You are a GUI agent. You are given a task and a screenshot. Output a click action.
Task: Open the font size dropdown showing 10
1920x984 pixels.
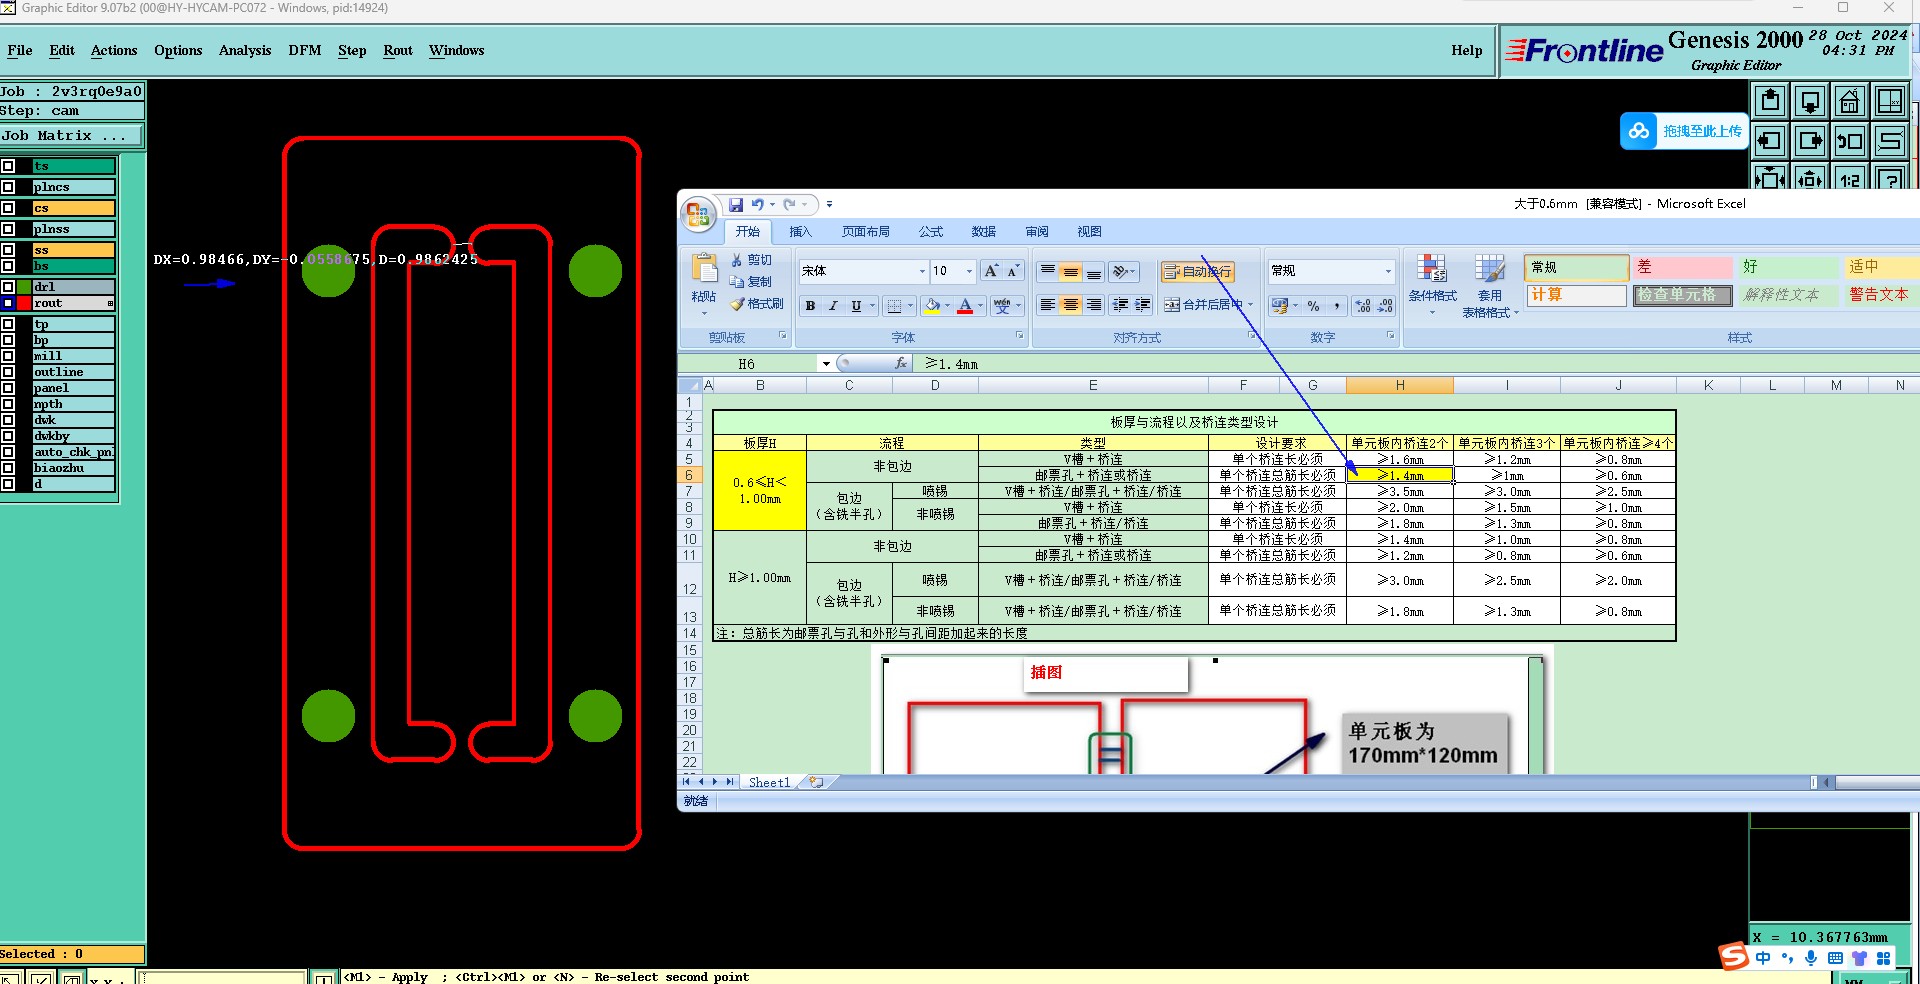[969, 271]
